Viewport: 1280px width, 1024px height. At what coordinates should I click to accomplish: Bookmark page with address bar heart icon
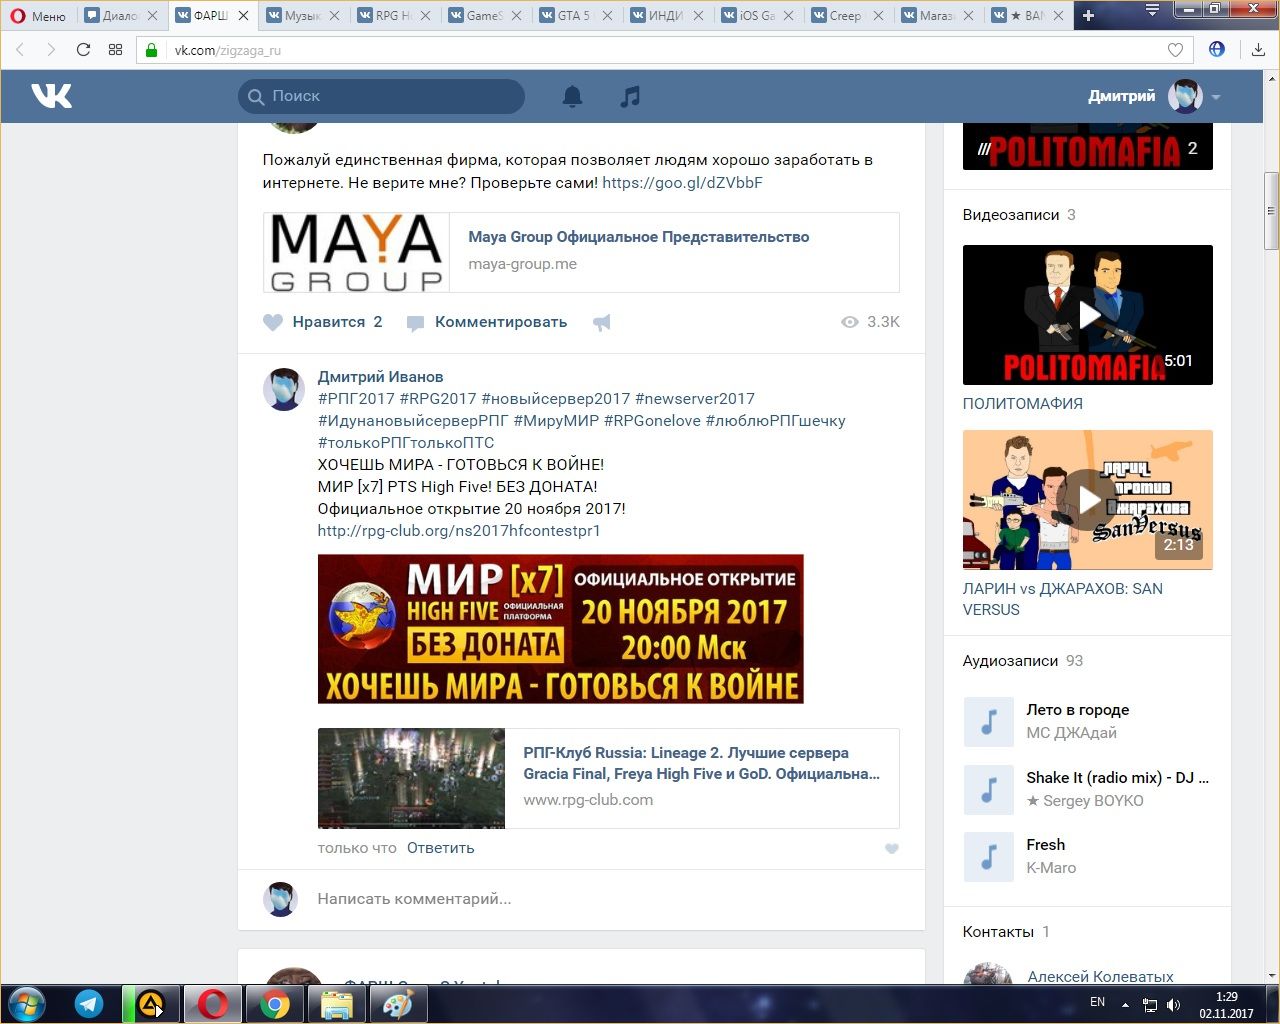point(1175,50)
